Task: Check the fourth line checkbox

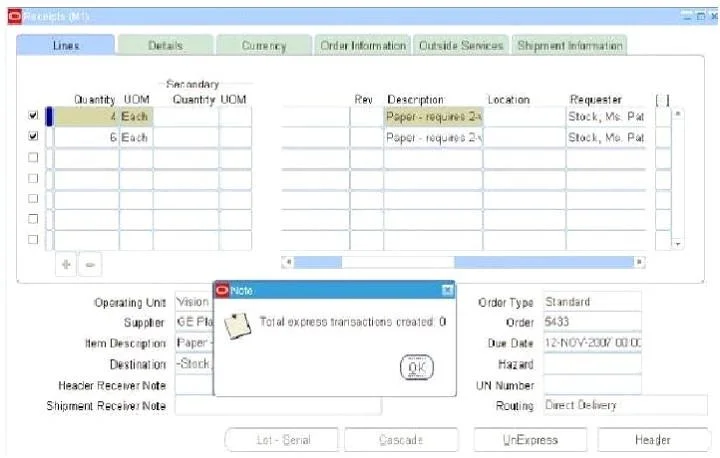Action: (33, 178)
